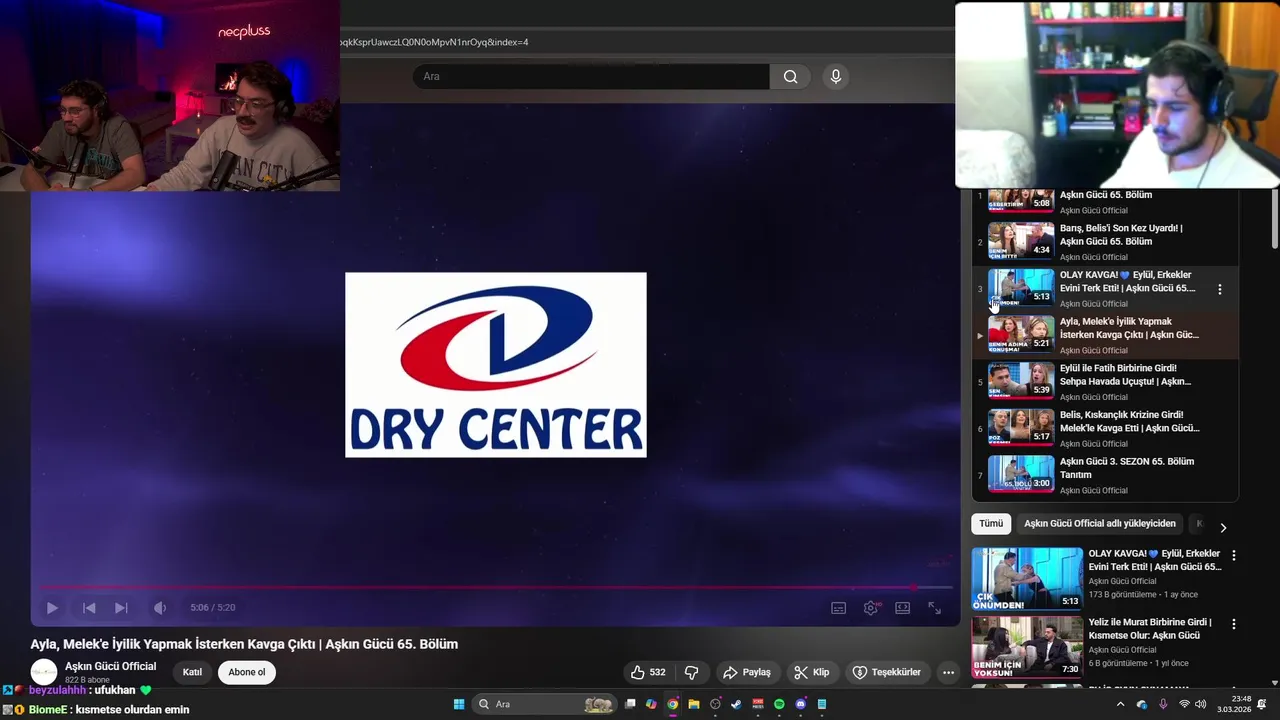Open recommended video Yeliz ile Murat thumbnail

point(1027,647)
